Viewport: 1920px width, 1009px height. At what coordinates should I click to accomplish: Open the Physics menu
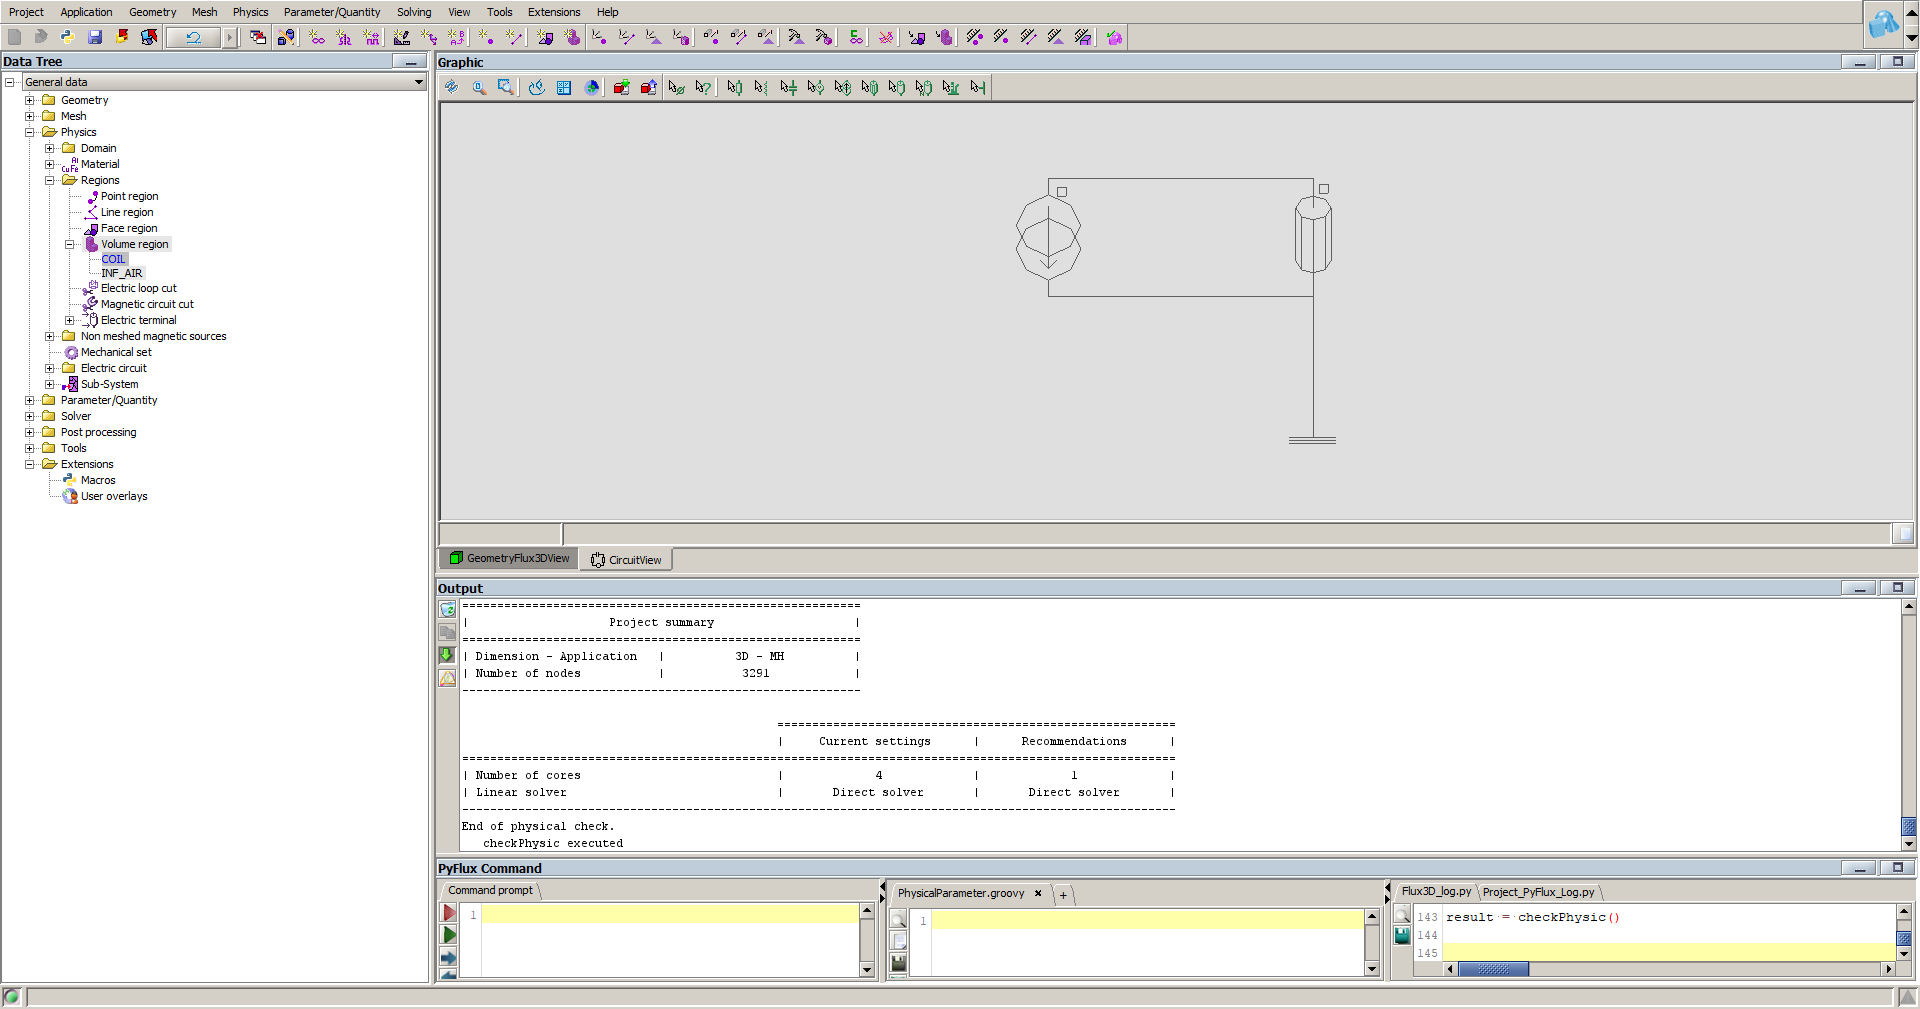click(x=250, y=12)
